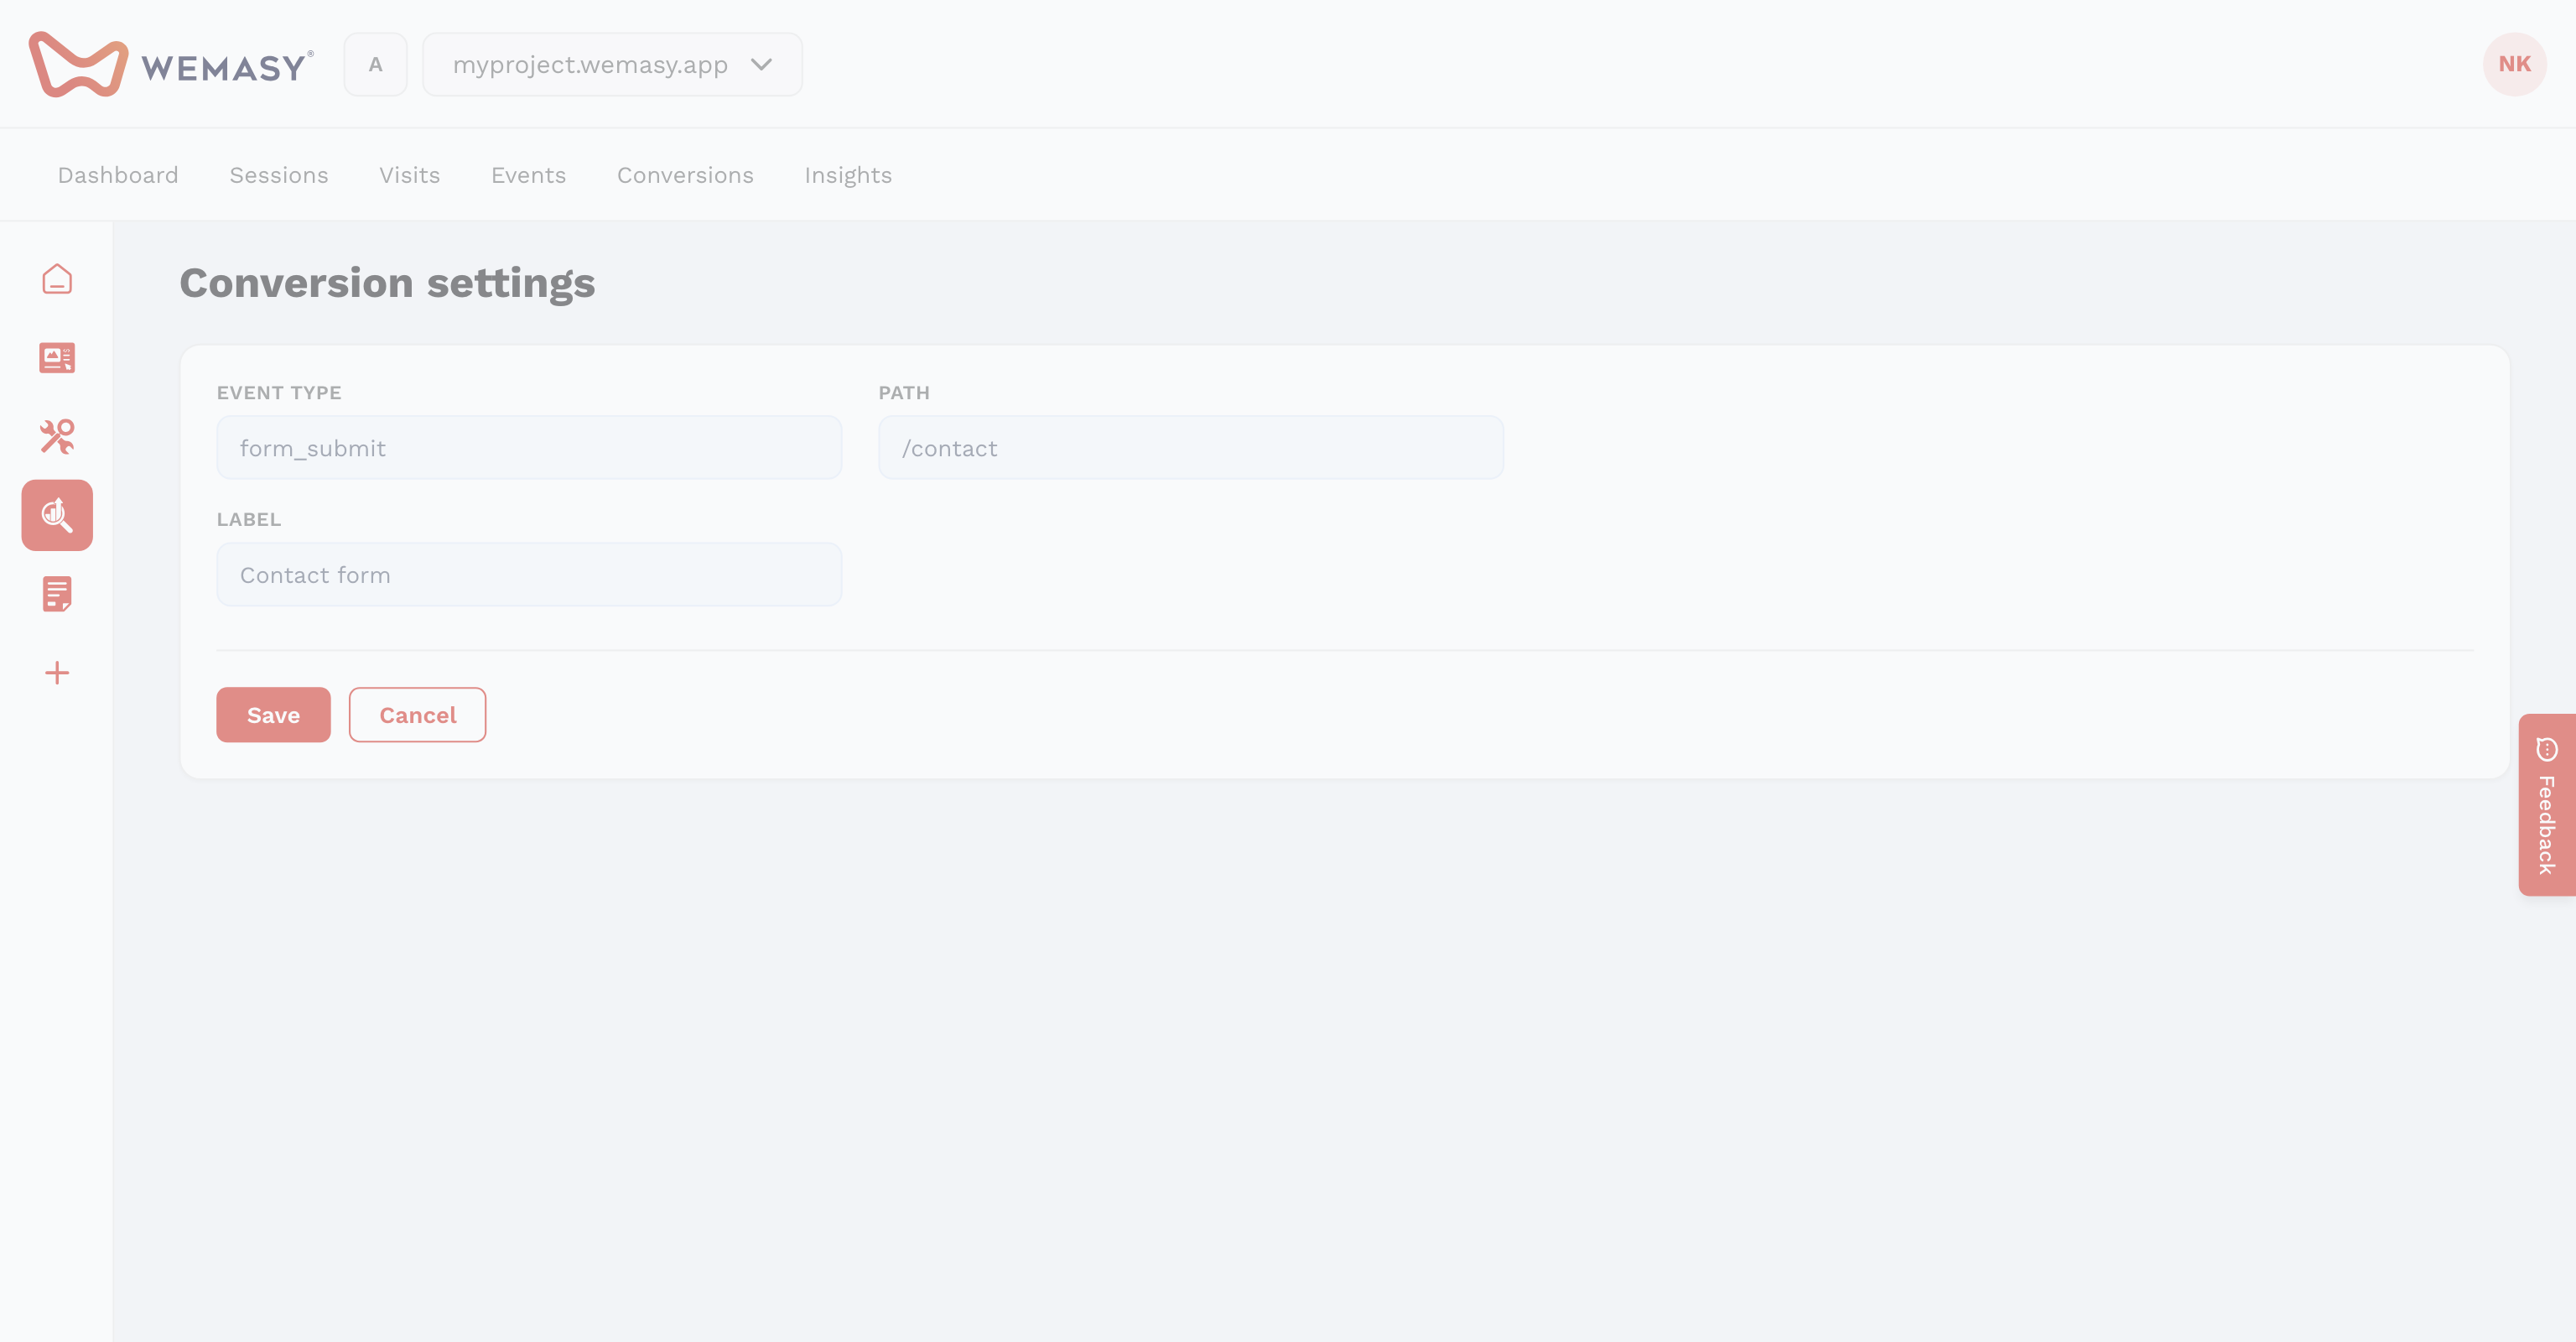The image size is (2576, 1342).
Task: Focus the Label input field
Action: coord(529,575)
